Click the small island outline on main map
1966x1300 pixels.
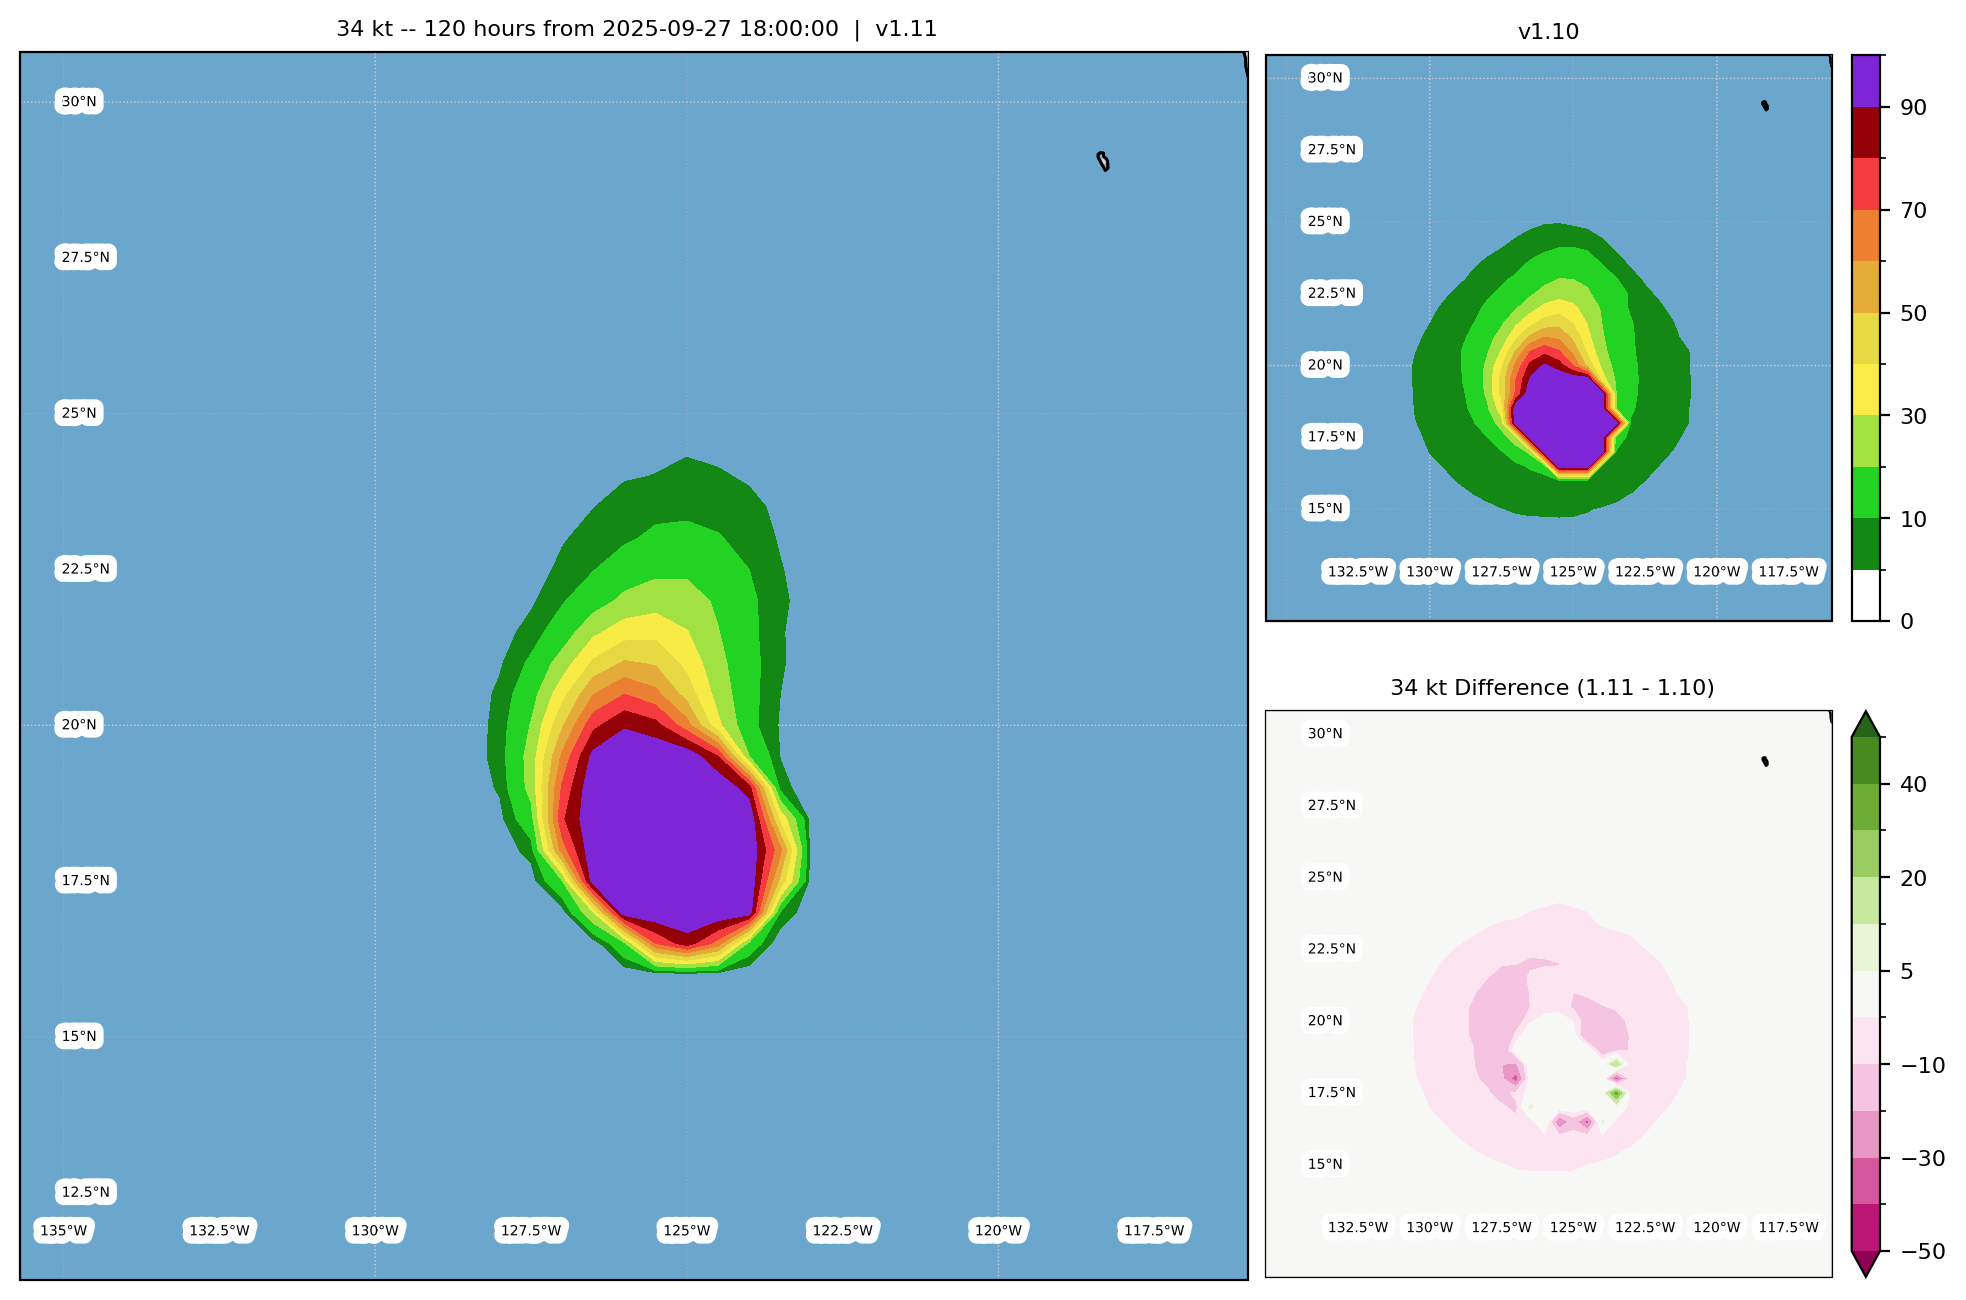tap(1103, 161)
